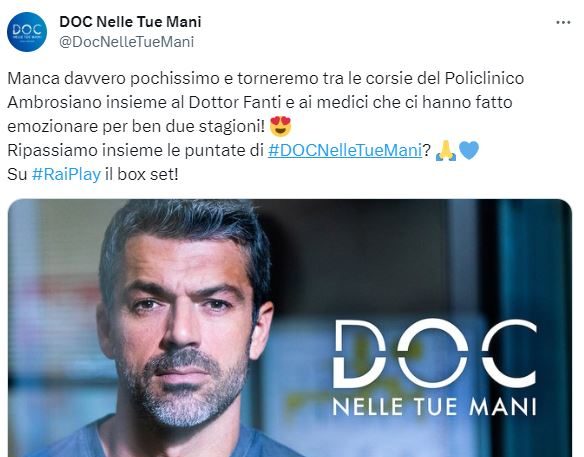Image resolution: width=584 pixels, height=457 pixels.
Task: Click the heart-eyes emoji in the tweet
Action: pyautogui.click(x=280, y=126)
